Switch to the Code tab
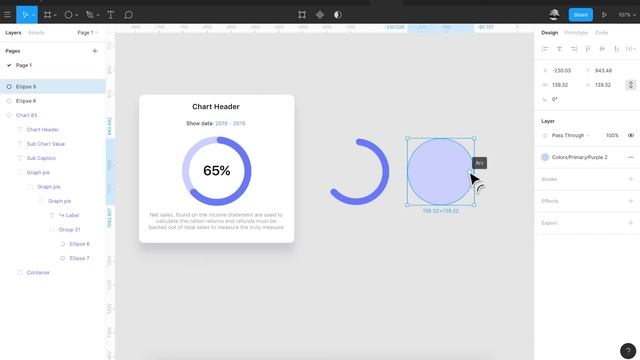Image resolution: width=640 pixels, height=360 pixels. (601, 33)
